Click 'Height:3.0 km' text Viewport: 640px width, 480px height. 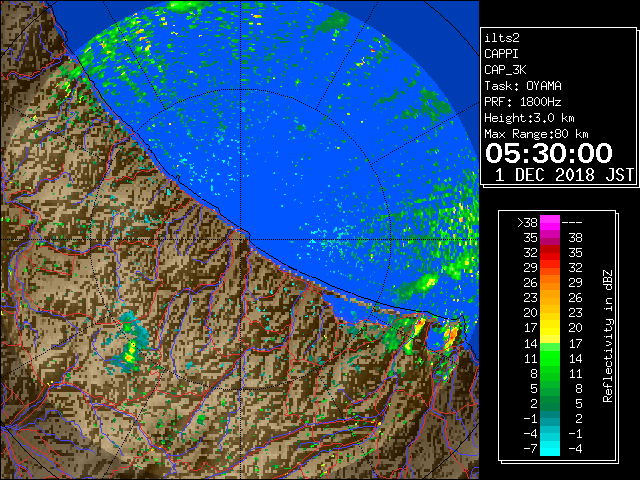529,118
